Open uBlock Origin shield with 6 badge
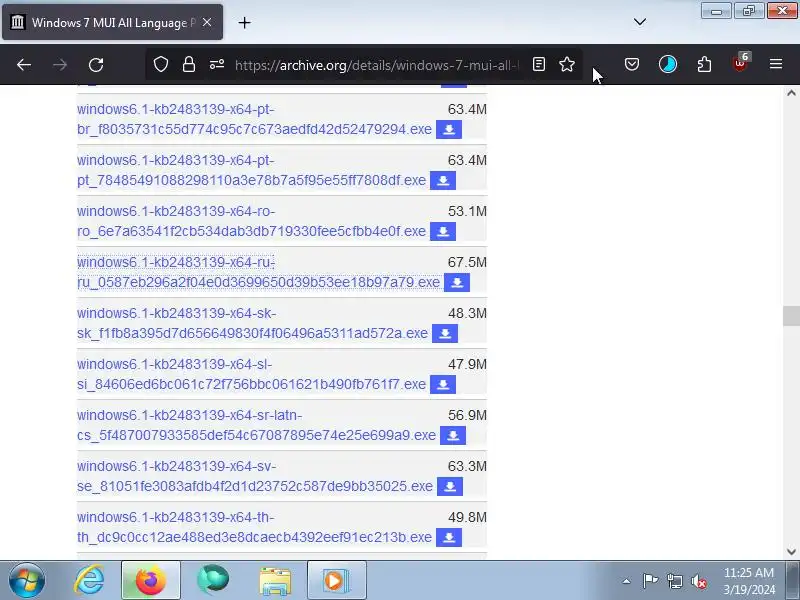The height and width of the screenshot is (600, 800). pos(740,63)
